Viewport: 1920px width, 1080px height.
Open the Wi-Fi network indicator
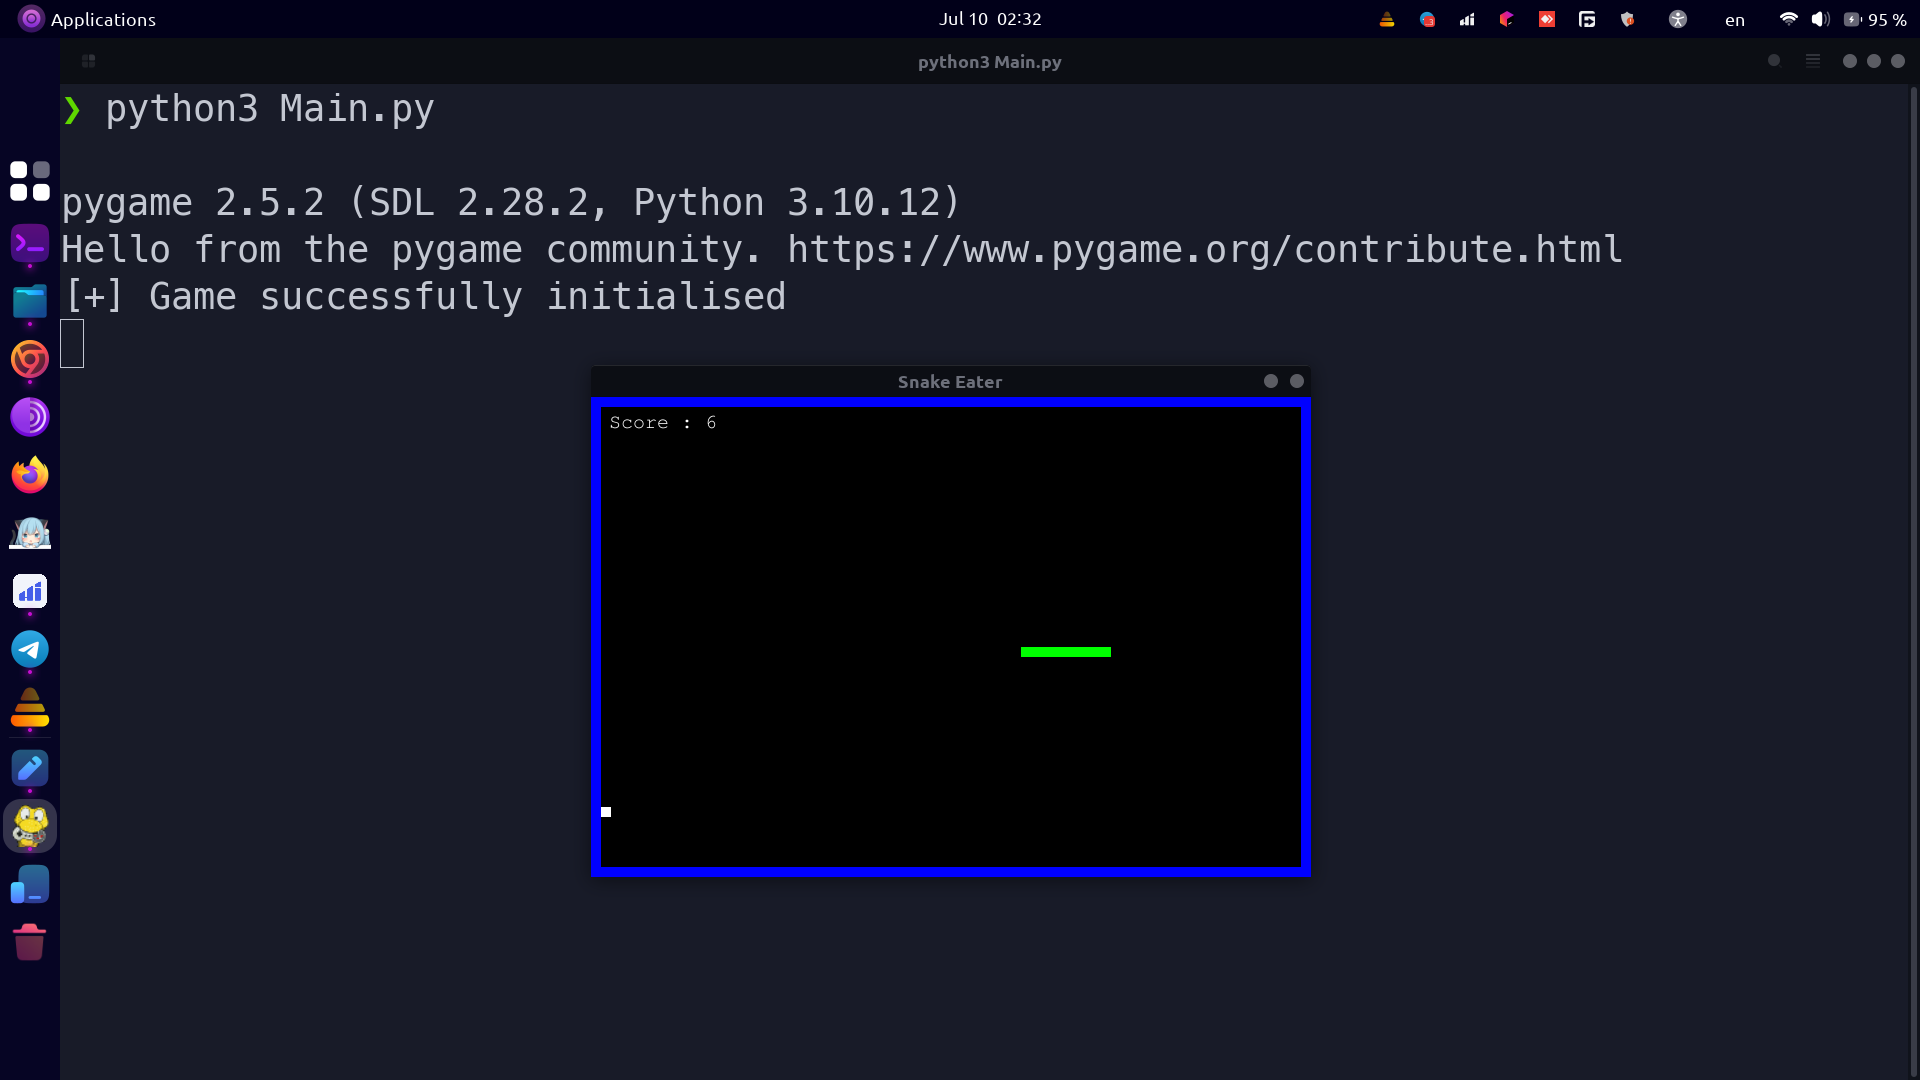pos(1788,19)
